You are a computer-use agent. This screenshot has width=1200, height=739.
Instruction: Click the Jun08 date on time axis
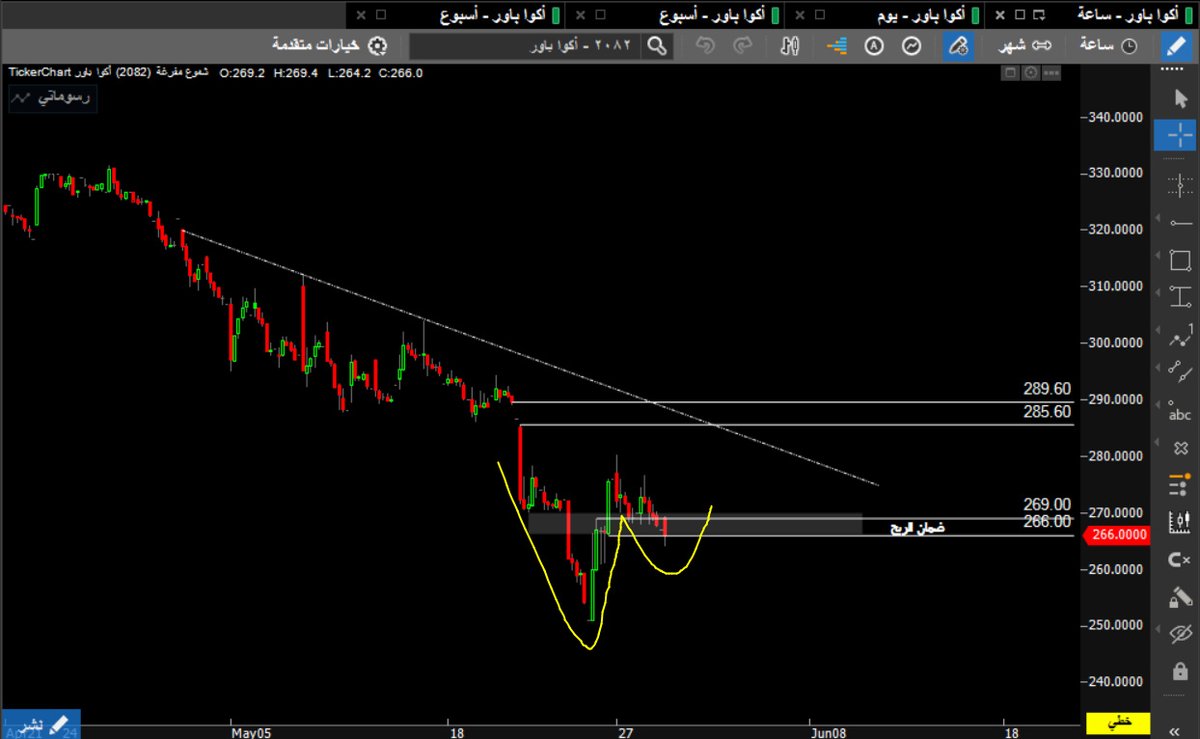828,732
